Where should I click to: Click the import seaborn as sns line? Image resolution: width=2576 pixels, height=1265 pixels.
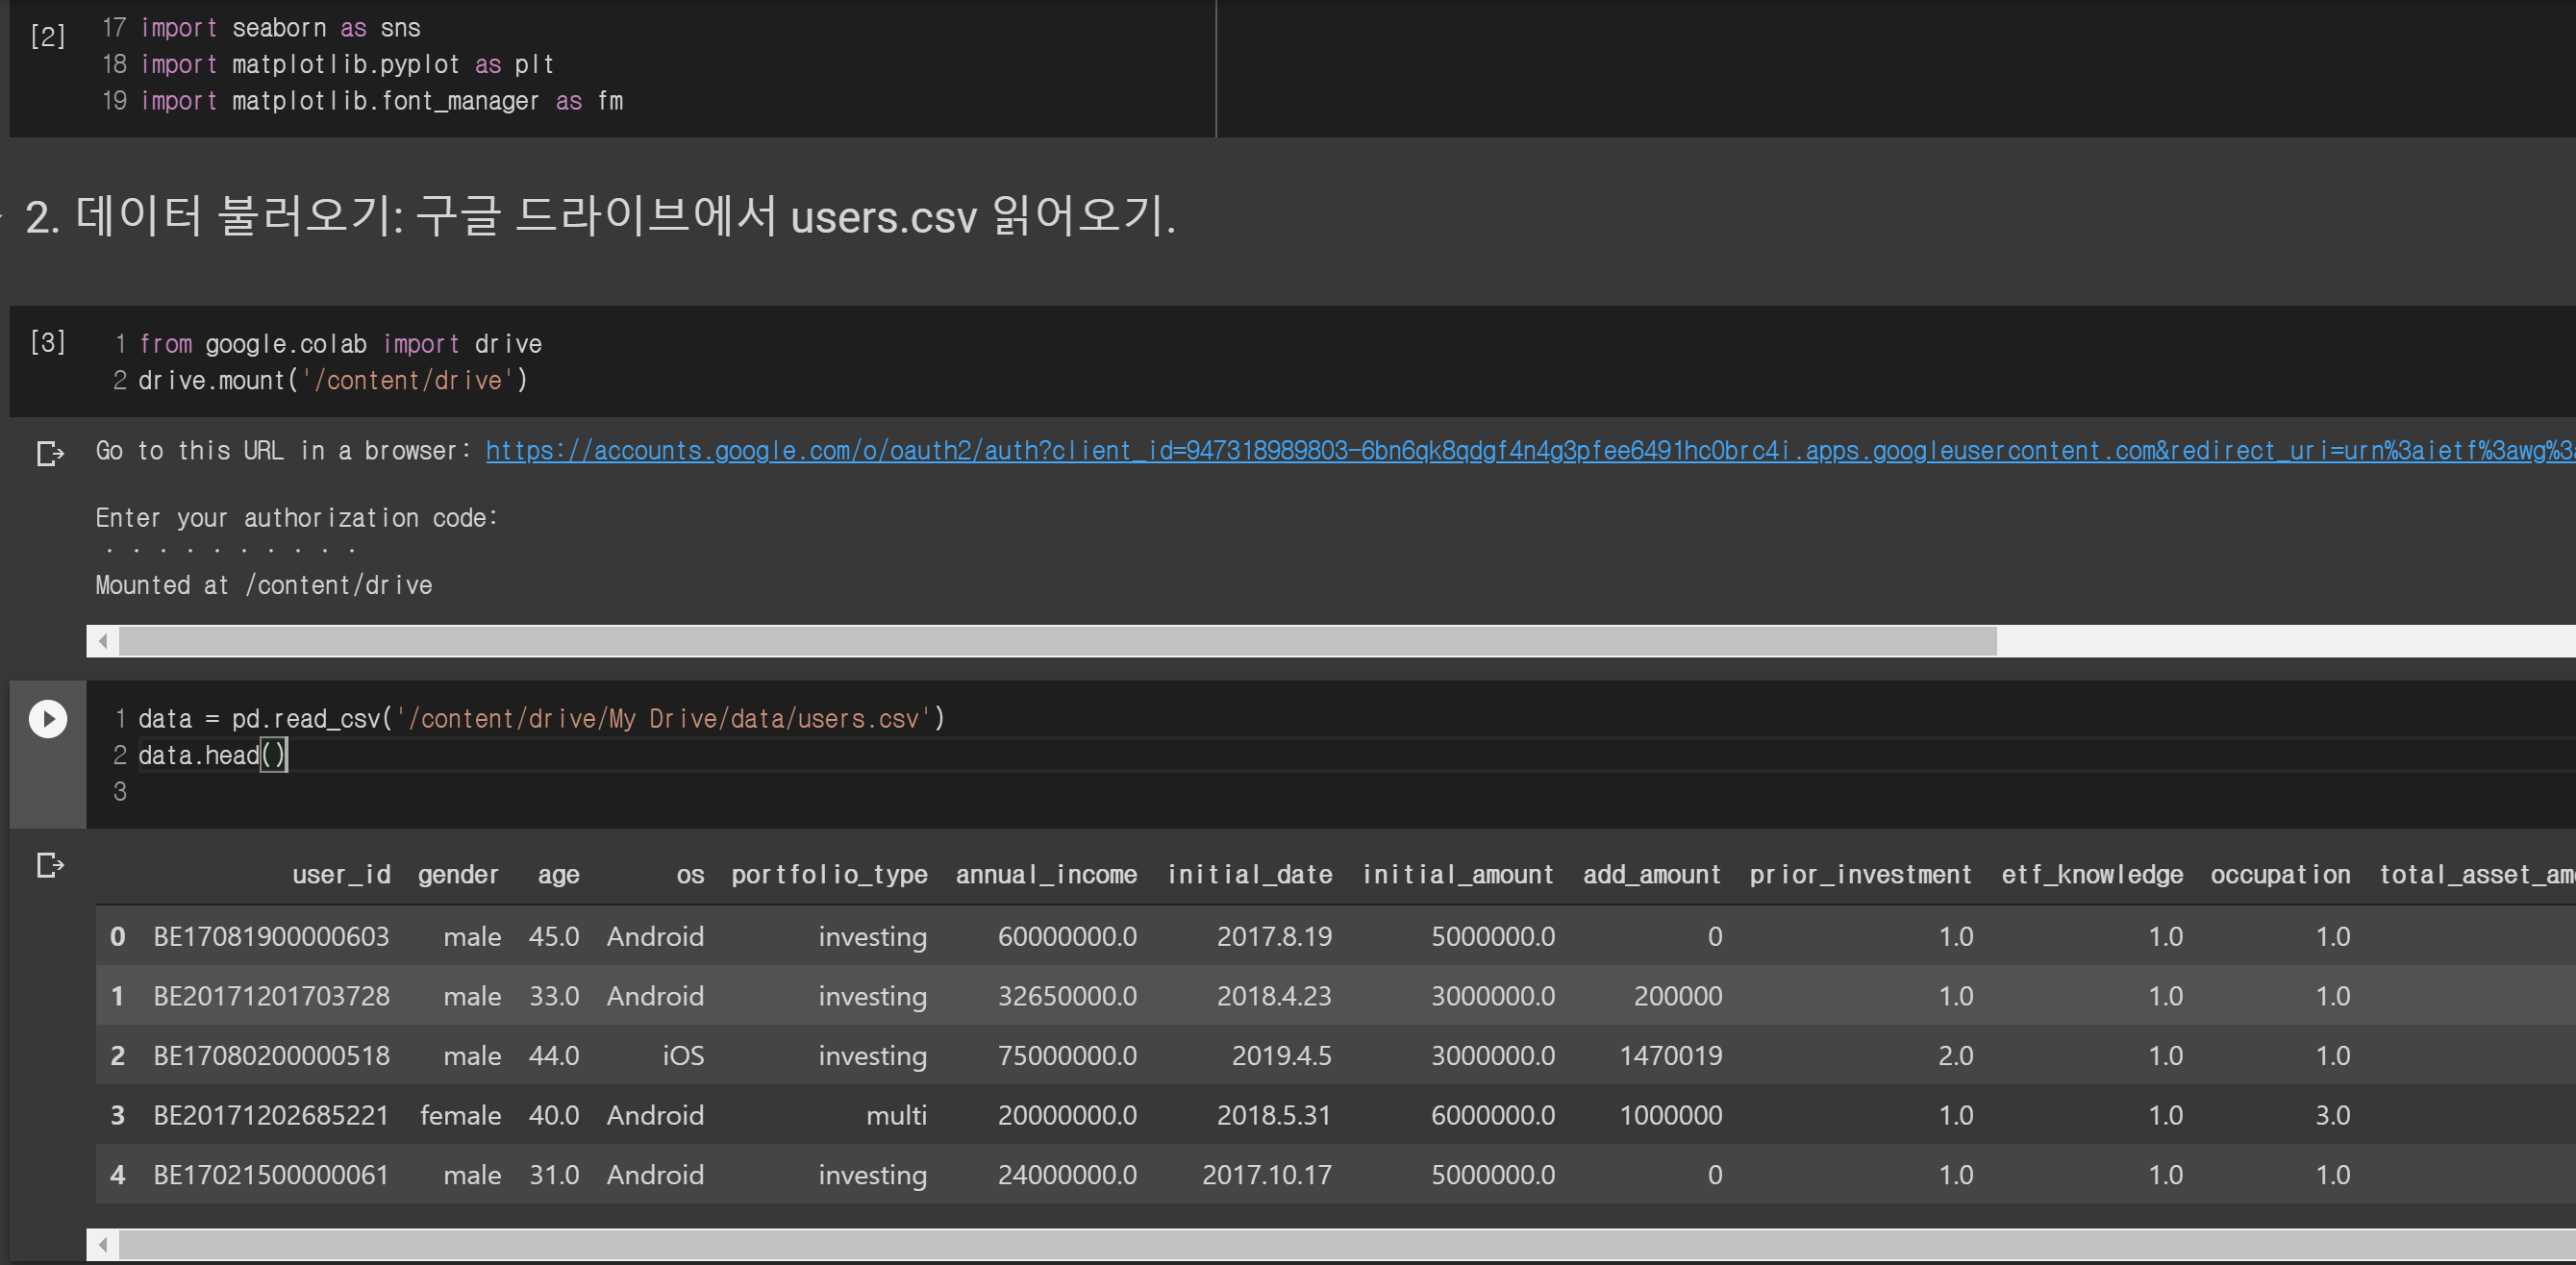click(x=280, y=28)
